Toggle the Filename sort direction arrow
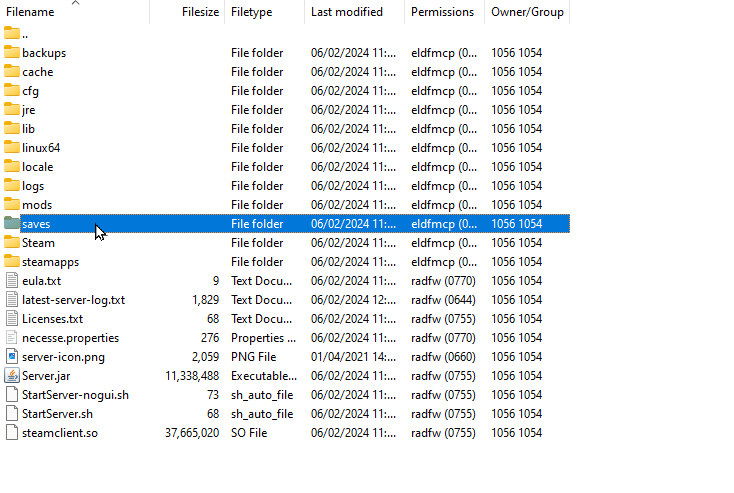This screenshot has width=734, height=493. 75,3
